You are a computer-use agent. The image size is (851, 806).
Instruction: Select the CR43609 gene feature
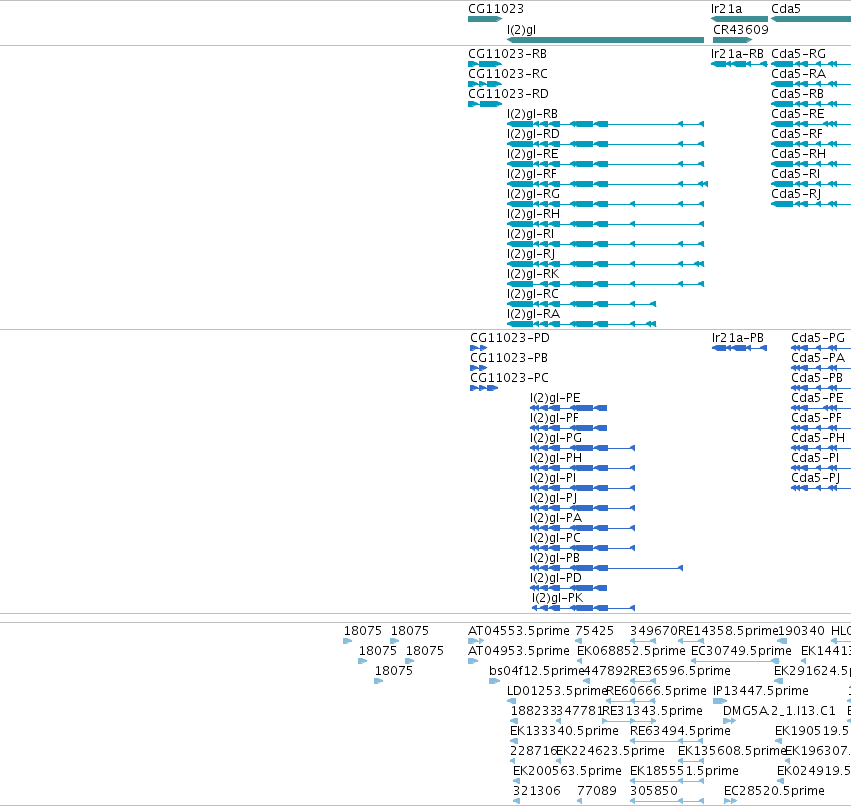coord(732,40)
